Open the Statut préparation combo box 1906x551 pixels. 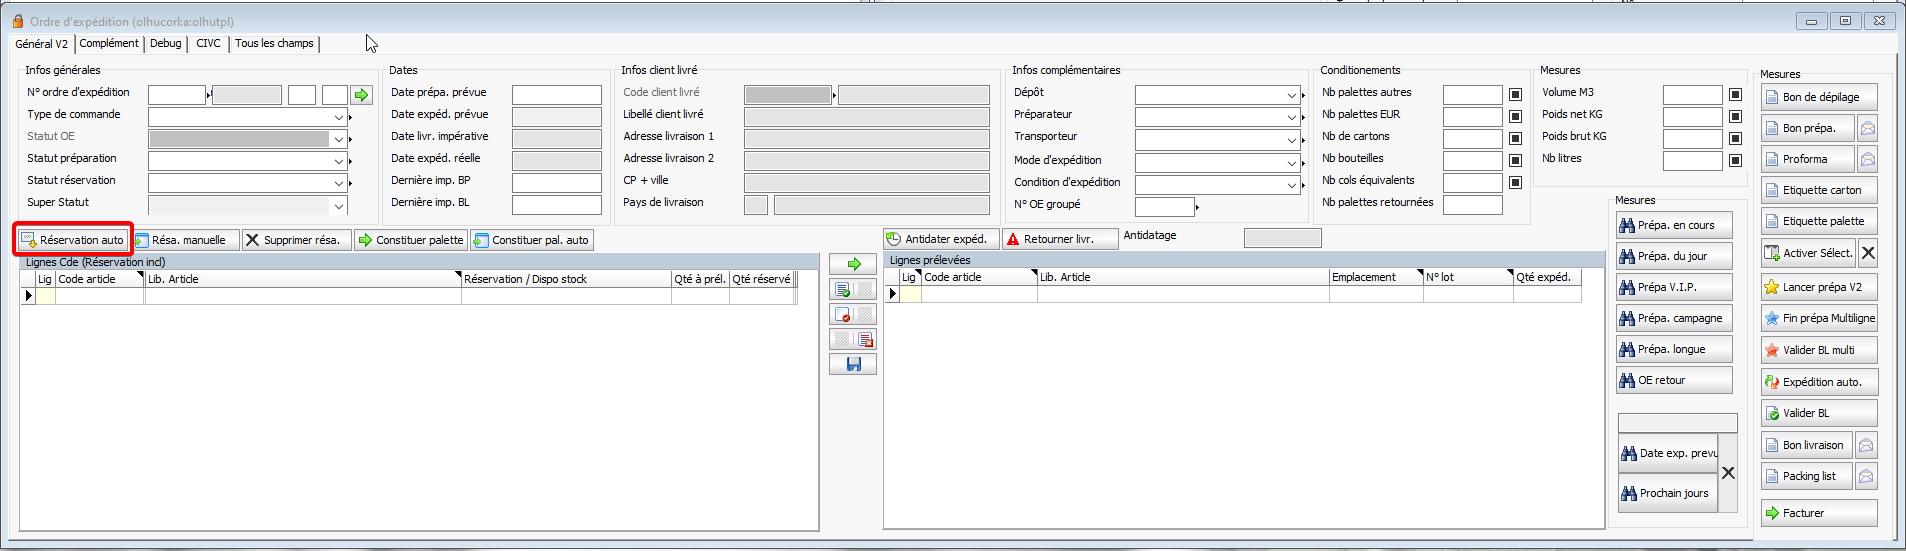[338, 161]
